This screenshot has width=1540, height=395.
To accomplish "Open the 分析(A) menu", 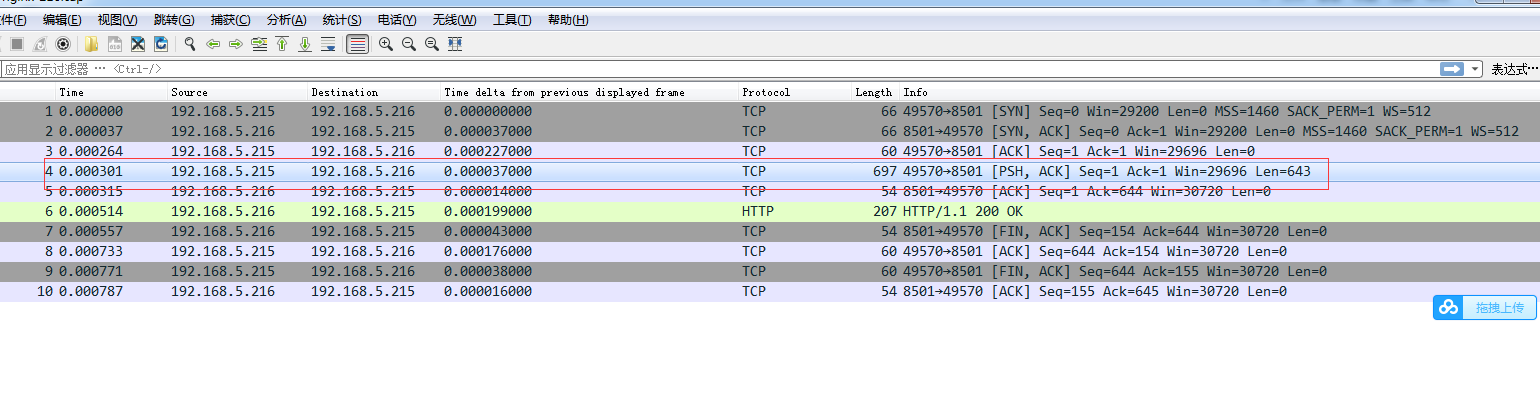I will point(287,20).
